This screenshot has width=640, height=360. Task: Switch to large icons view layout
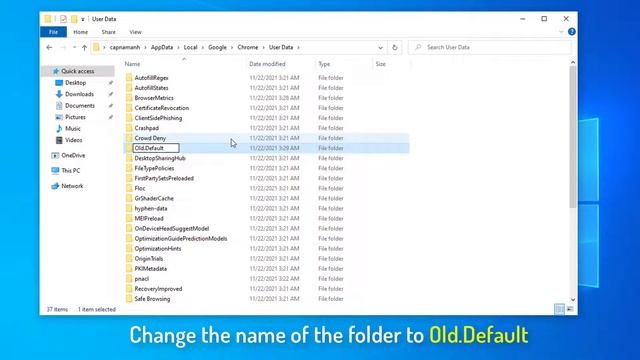tap(570, 309)
